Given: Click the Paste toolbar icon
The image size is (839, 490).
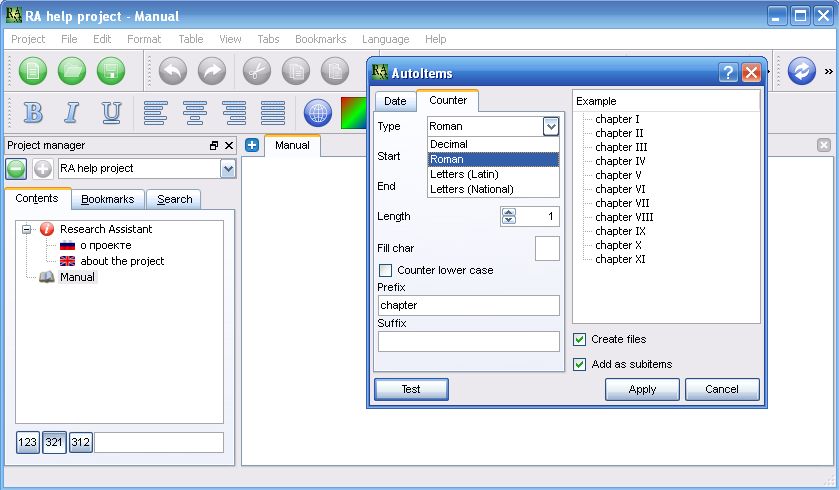Looking at the screenshot, I should [335, 71].
